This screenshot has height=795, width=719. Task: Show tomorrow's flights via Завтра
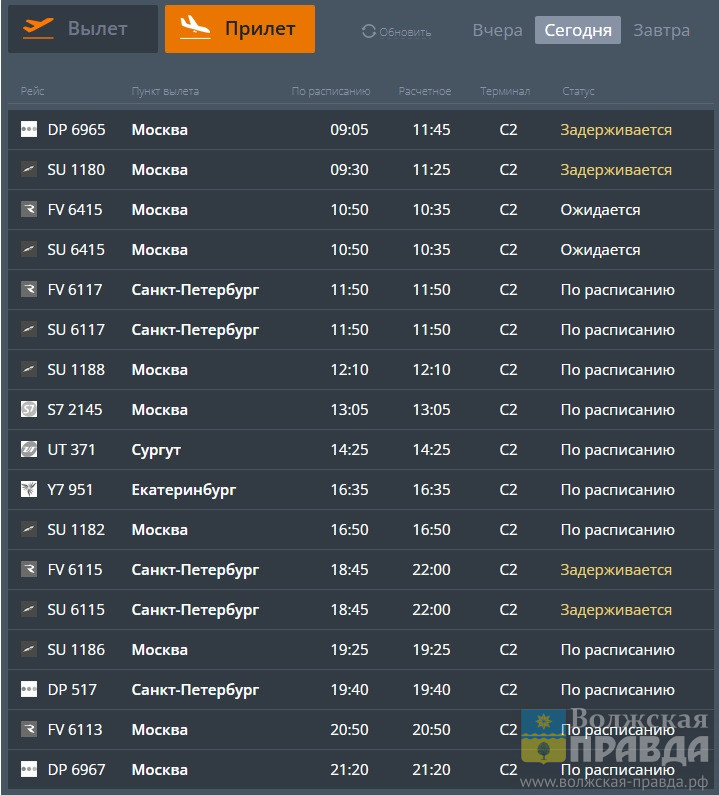pyautogui.click(x=661, y=30)
